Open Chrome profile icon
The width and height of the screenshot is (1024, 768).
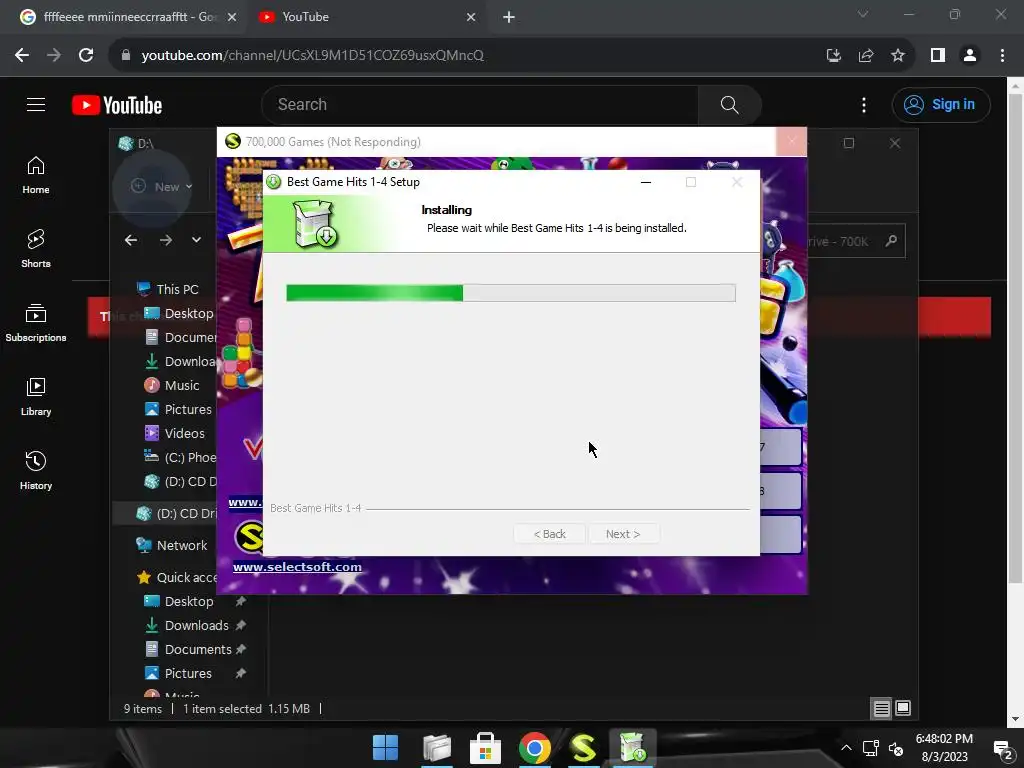[x=970, y=56]
